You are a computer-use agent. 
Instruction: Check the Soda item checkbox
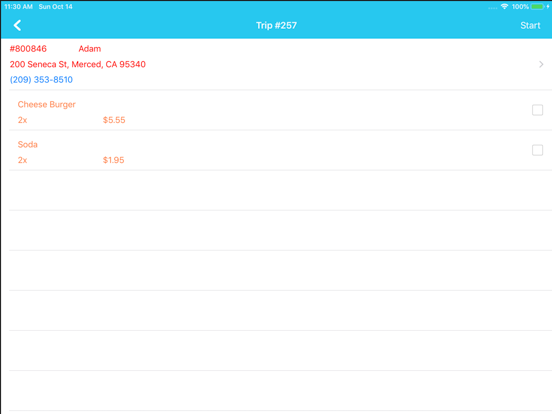537,150
